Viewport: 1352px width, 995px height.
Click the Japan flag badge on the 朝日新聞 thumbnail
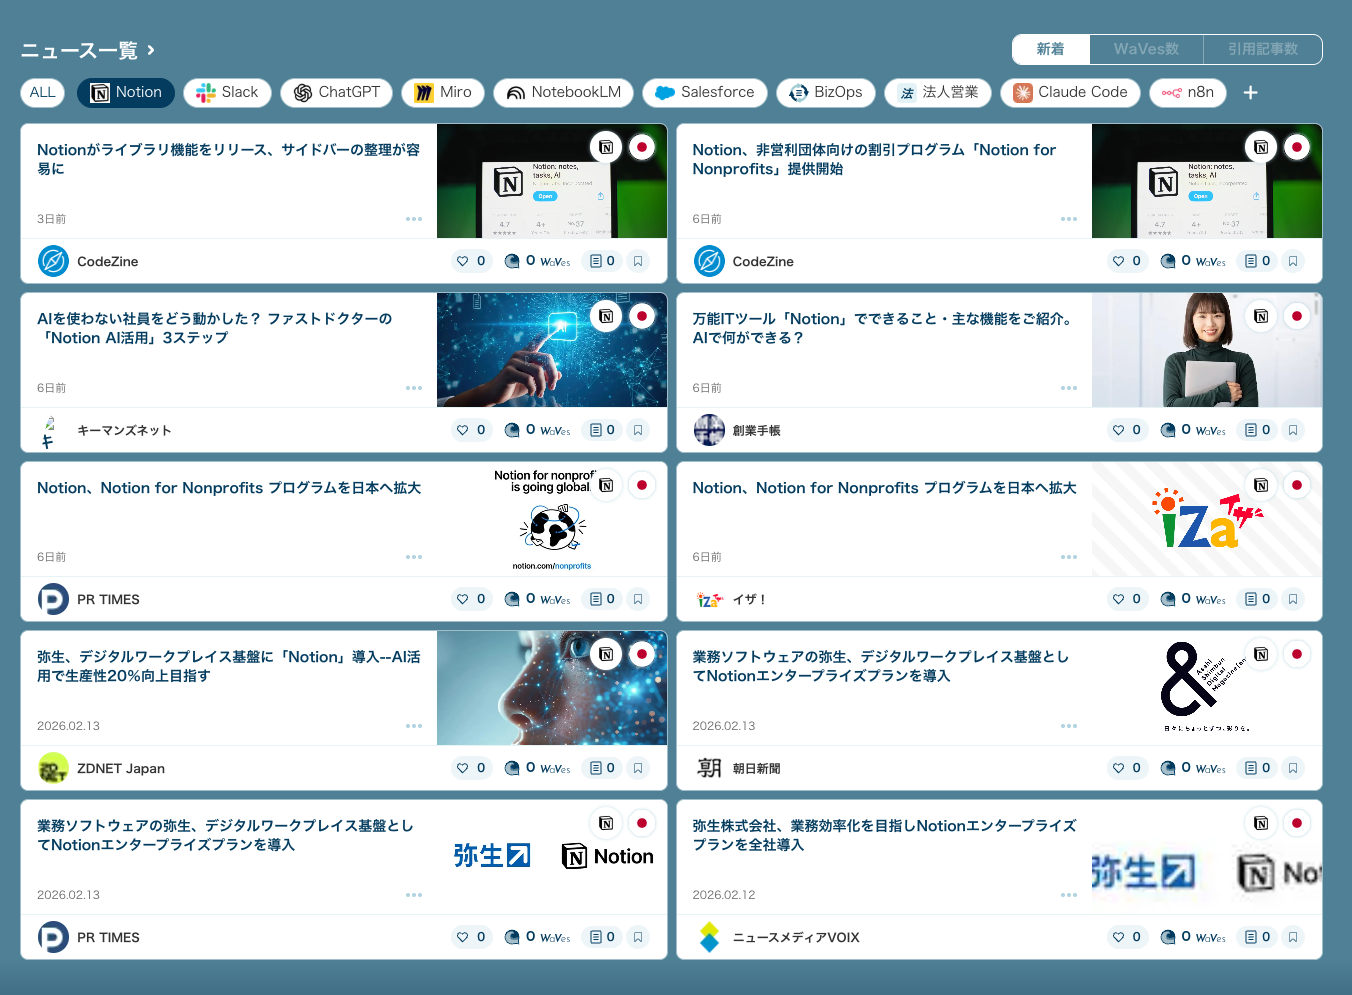(1297, 654)
